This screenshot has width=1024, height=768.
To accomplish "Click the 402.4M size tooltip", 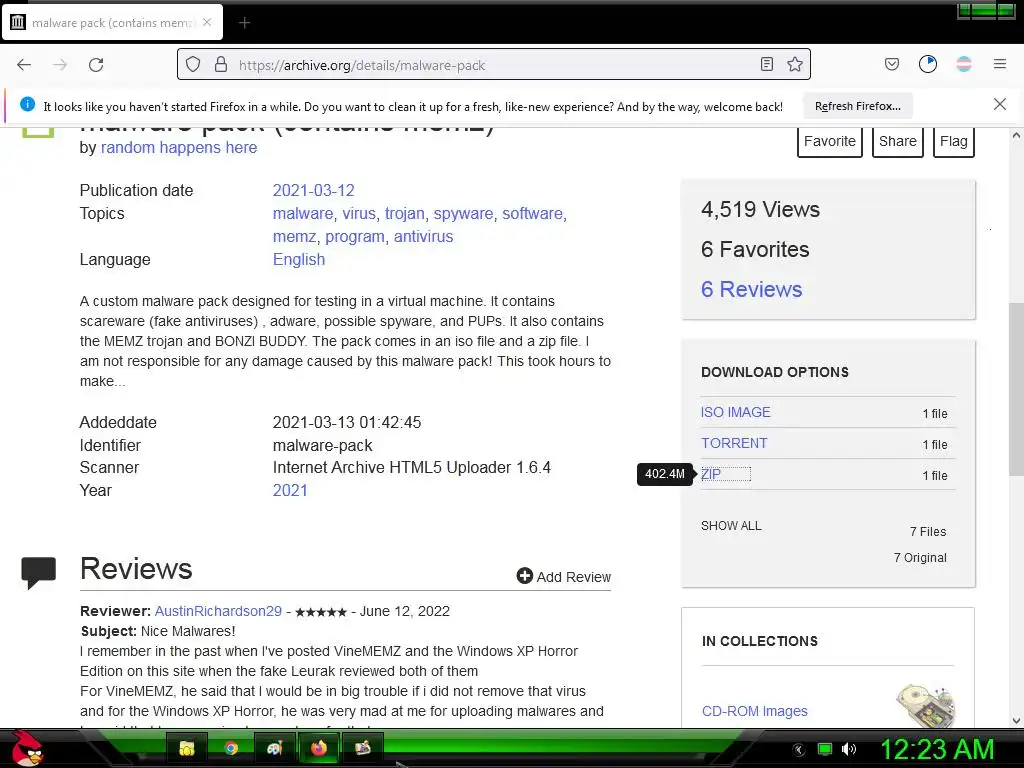I will point(665,474).
